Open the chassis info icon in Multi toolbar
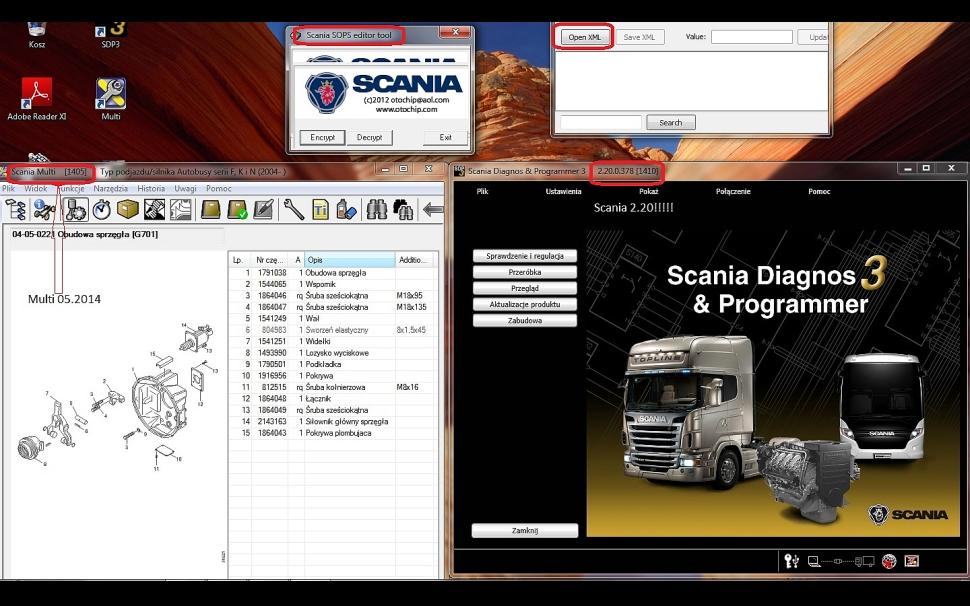The image size is (970, 606). pos(44,210)
